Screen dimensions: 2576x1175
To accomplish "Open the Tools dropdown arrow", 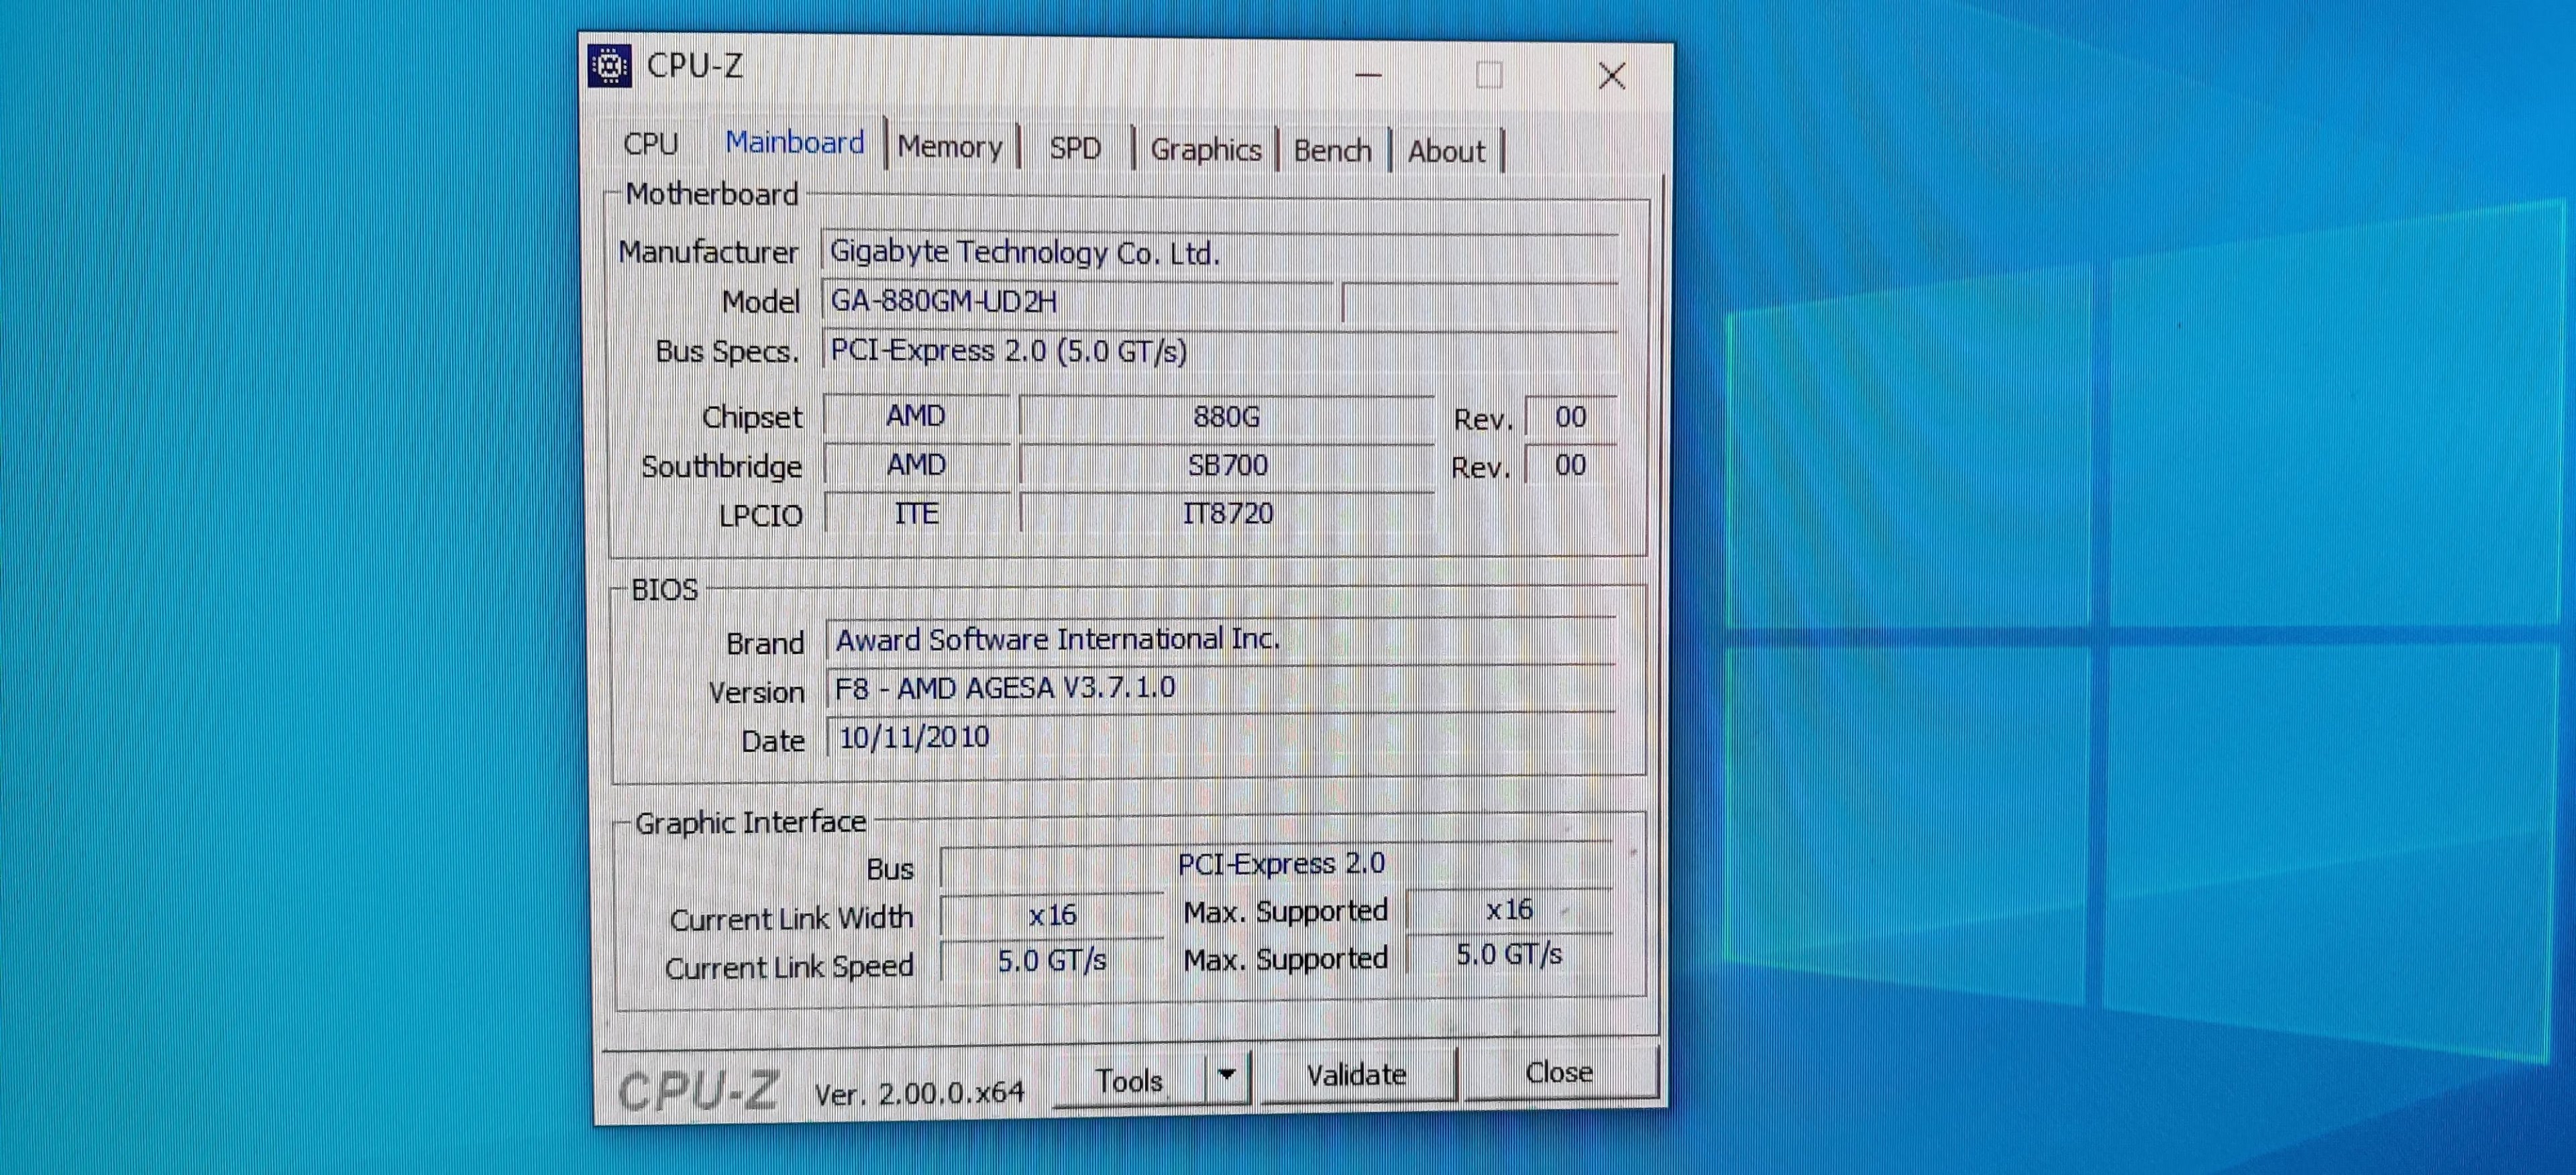I will (x=1227, y=1076).
